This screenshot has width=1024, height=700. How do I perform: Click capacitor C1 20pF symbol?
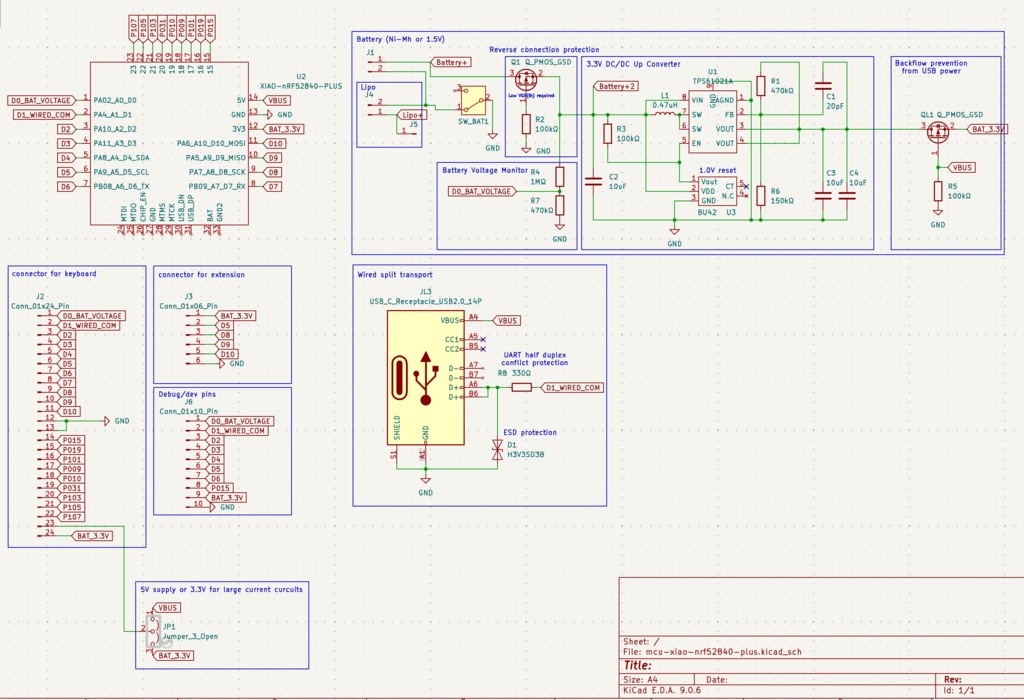click(x=824, y=86)
